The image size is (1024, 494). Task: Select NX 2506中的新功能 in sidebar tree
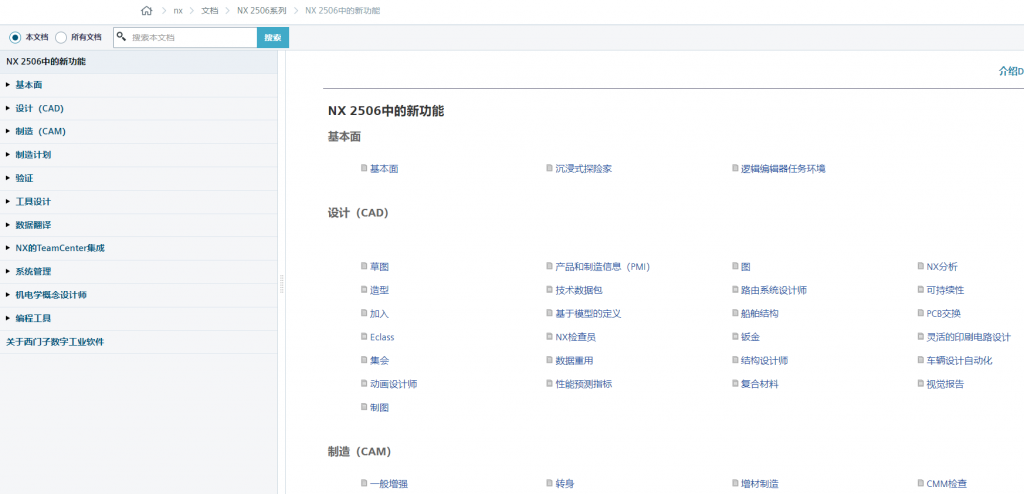46,61
